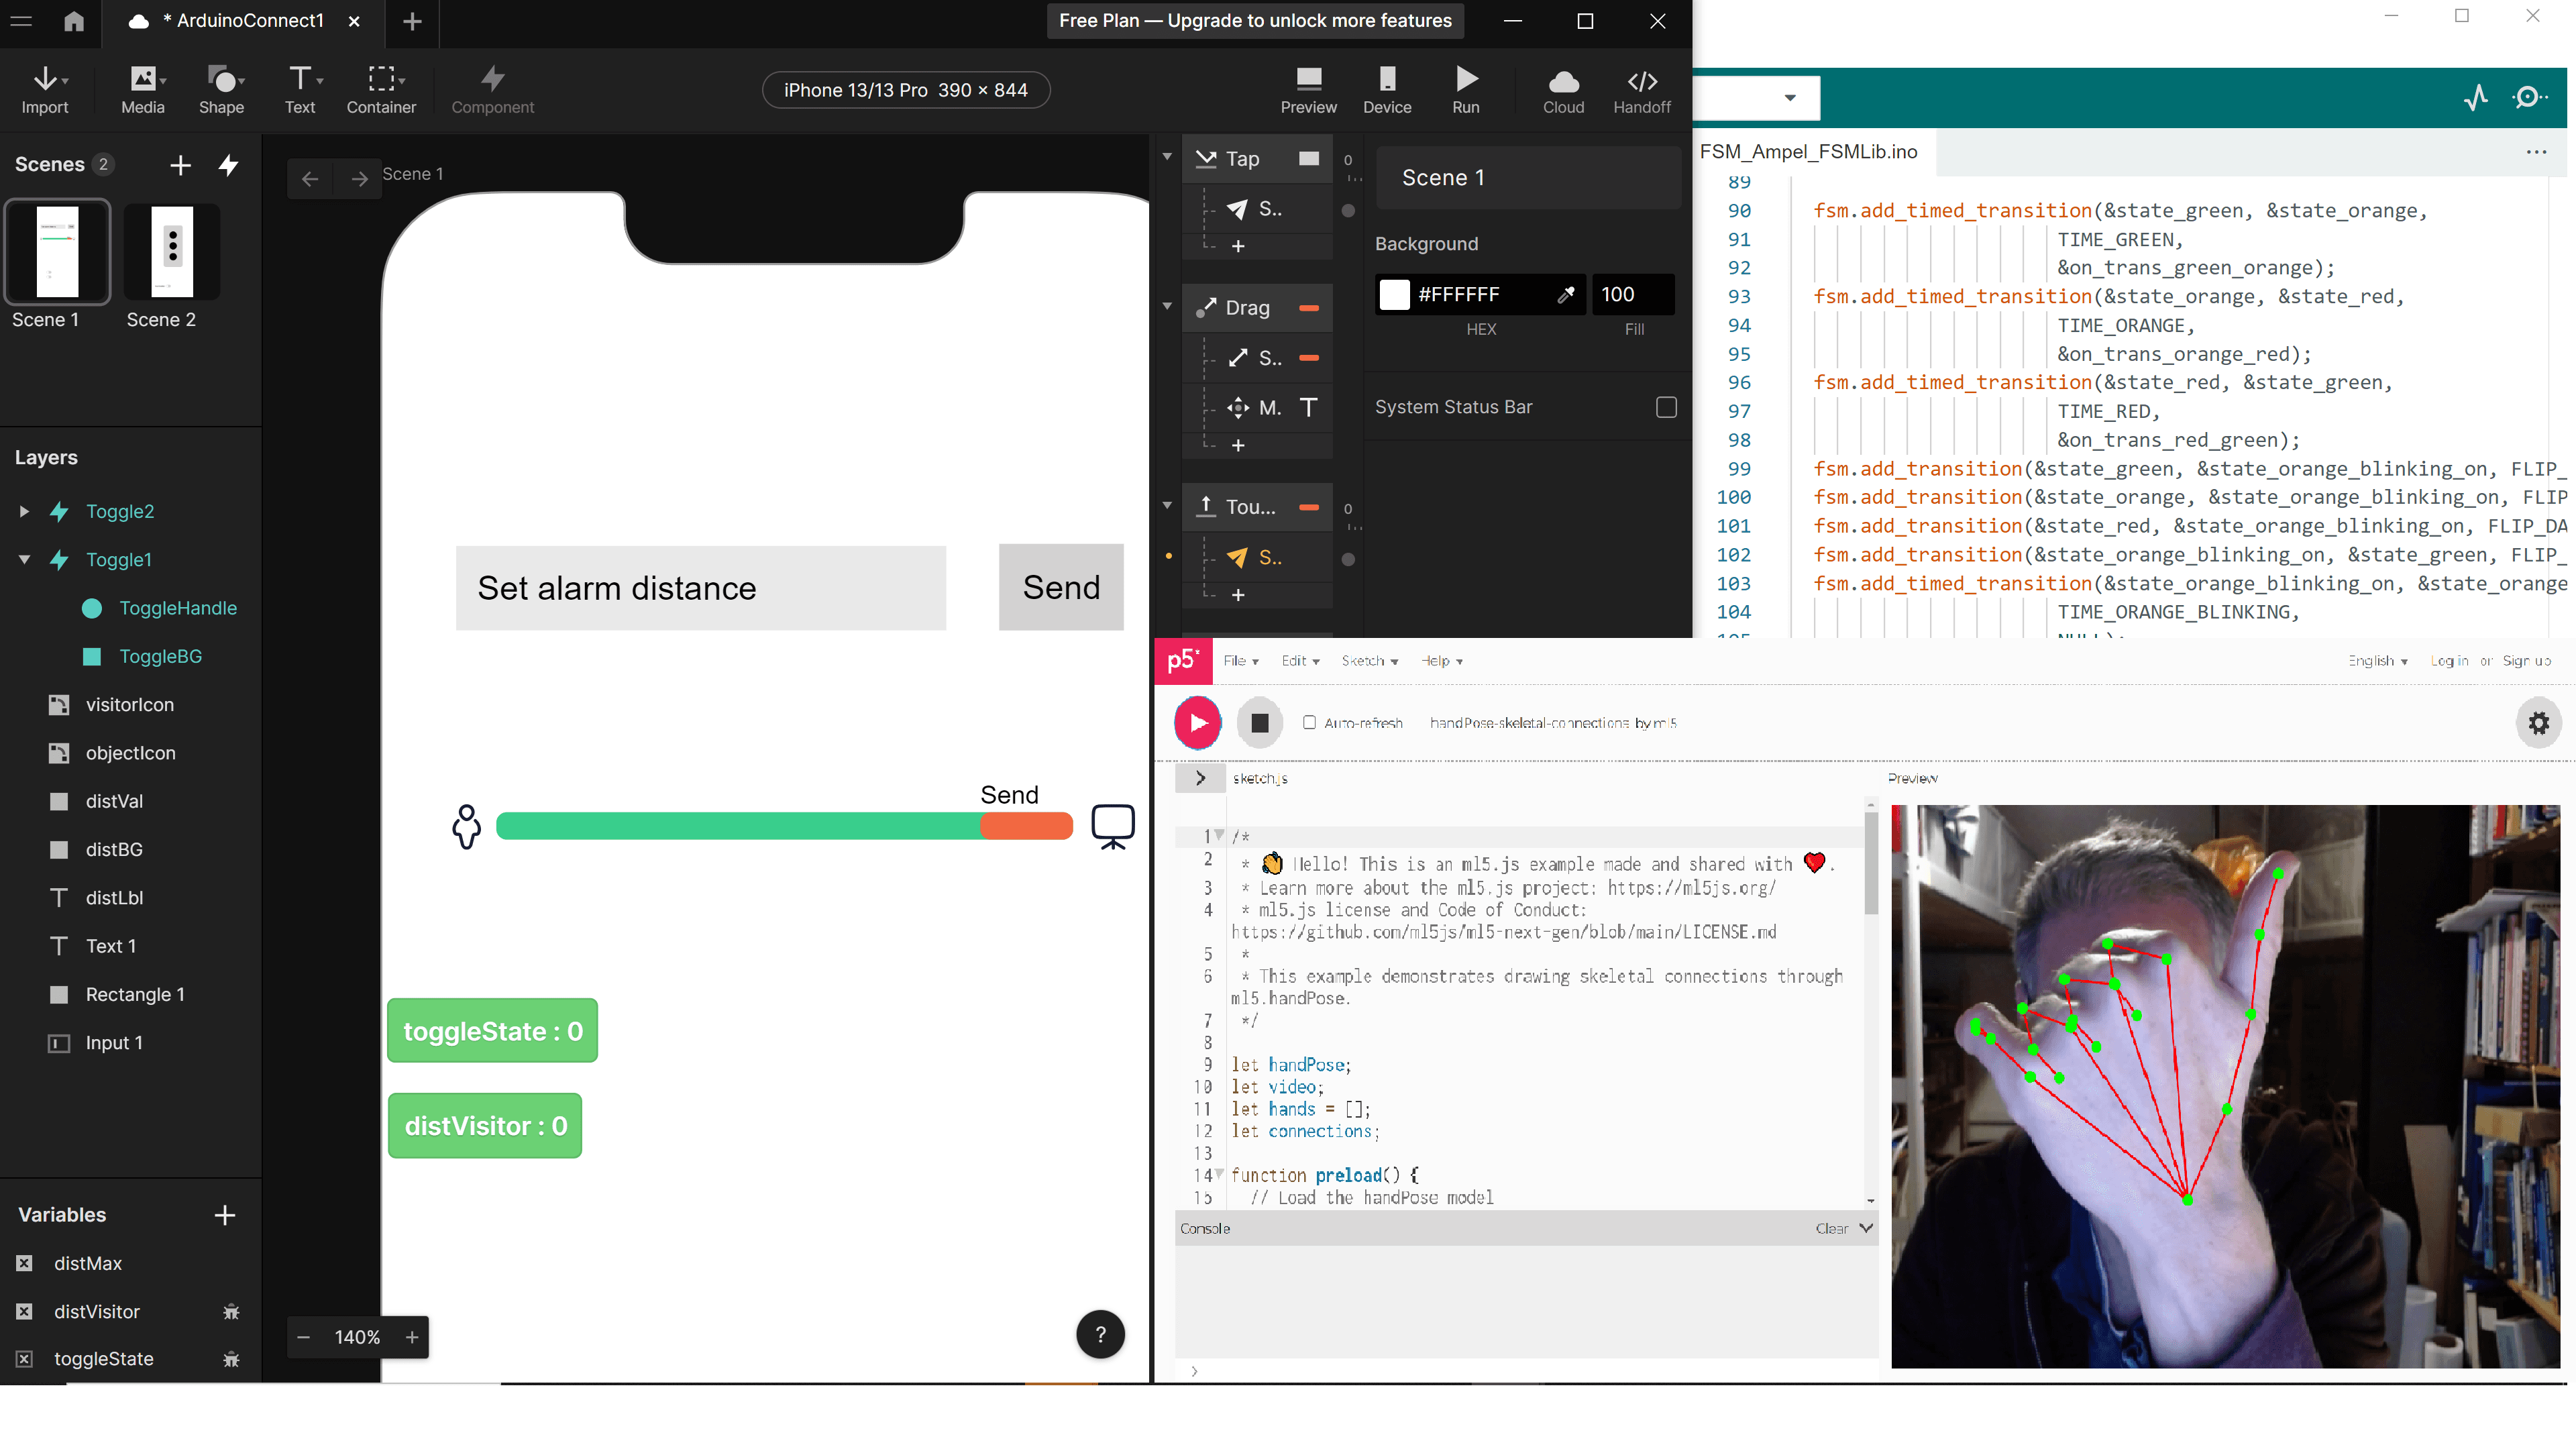The image size is (2576, 1449).
Task: Open the device size selector iPhone 13/13 Pro
Action: pyautogui.click(x=905, y=90)
